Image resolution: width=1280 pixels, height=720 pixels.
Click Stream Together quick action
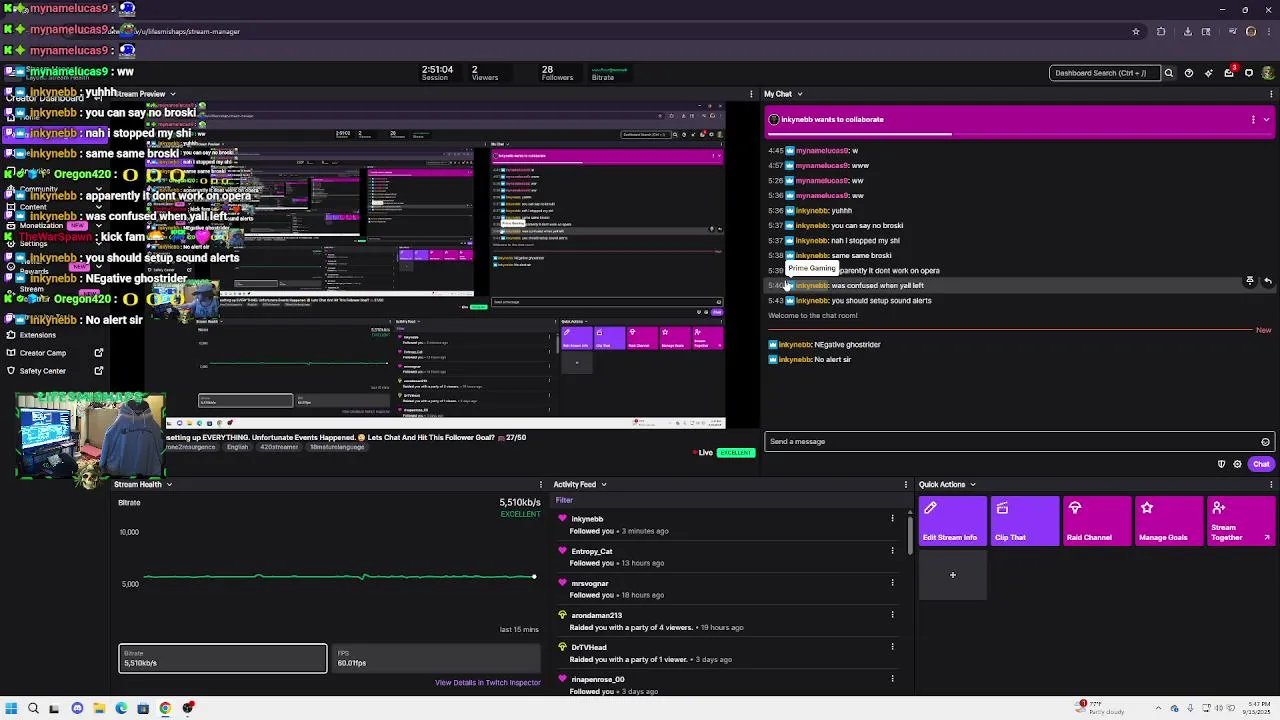(x=1241, y=521)
